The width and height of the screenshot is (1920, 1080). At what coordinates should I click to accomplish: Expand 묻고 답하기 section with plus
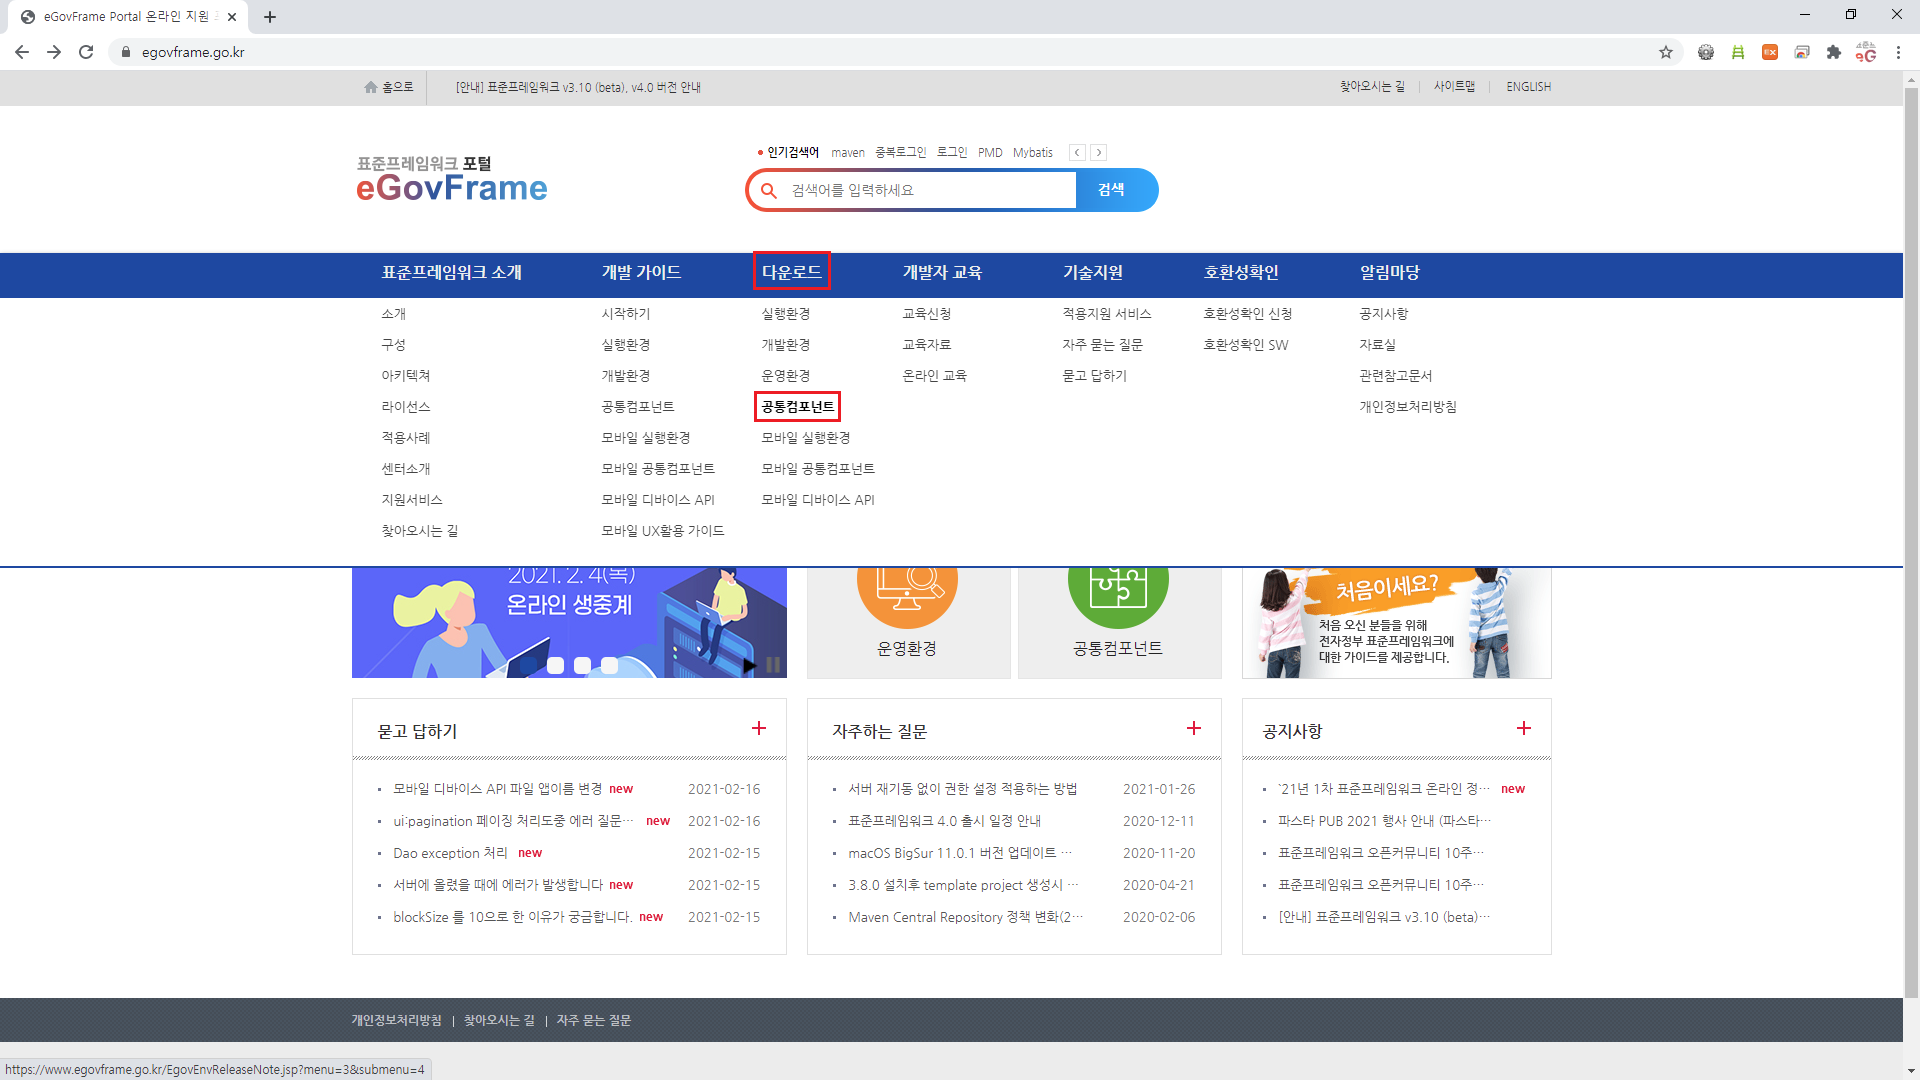(x=759, y=729)
